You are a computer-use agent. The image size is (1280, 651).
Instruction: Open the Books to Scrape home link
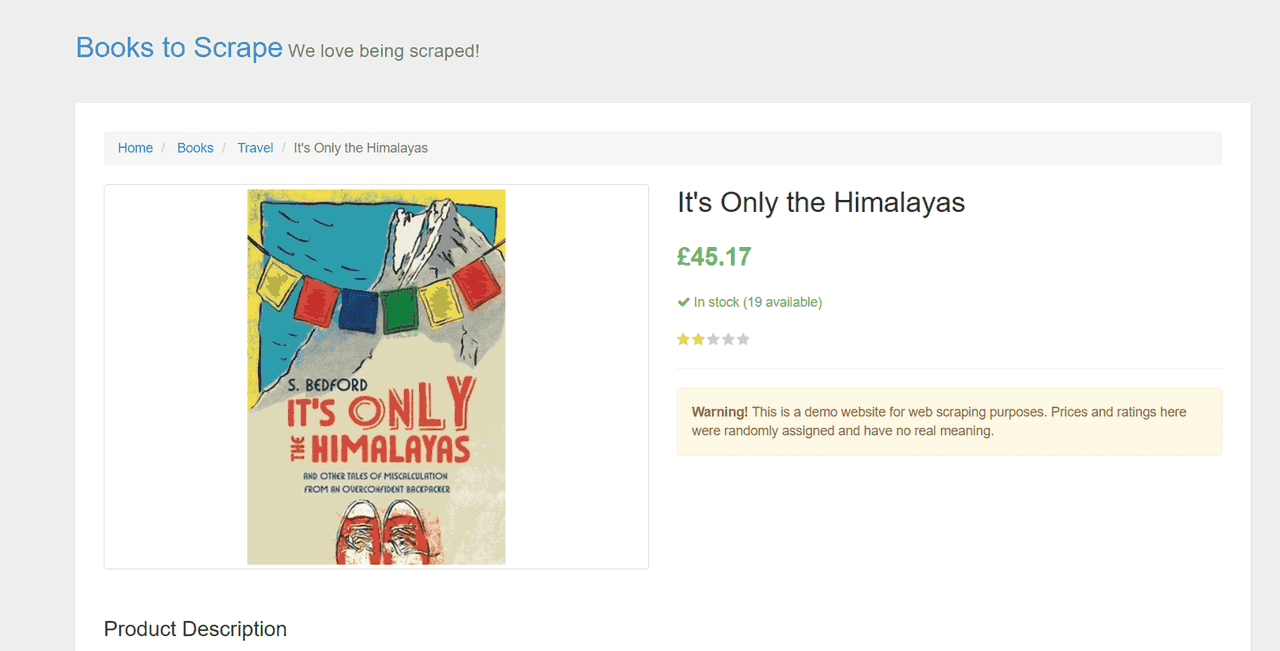[179, 47]
